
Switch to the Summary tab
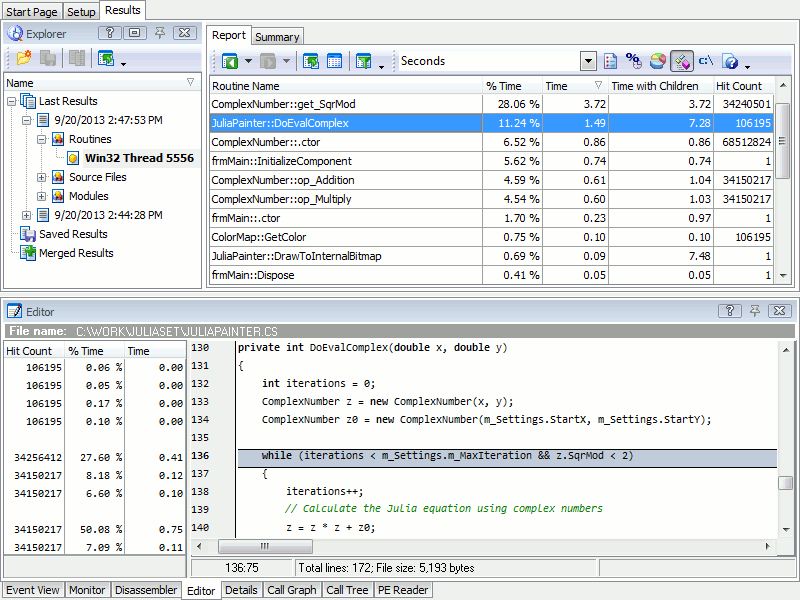point(277,37)
